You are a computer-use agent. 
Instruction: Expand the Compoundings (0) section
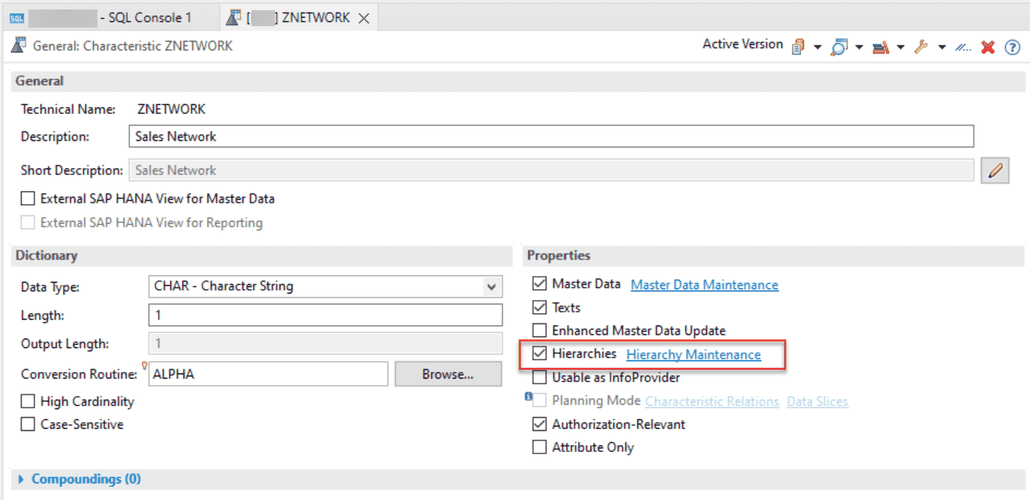(23, 479)
